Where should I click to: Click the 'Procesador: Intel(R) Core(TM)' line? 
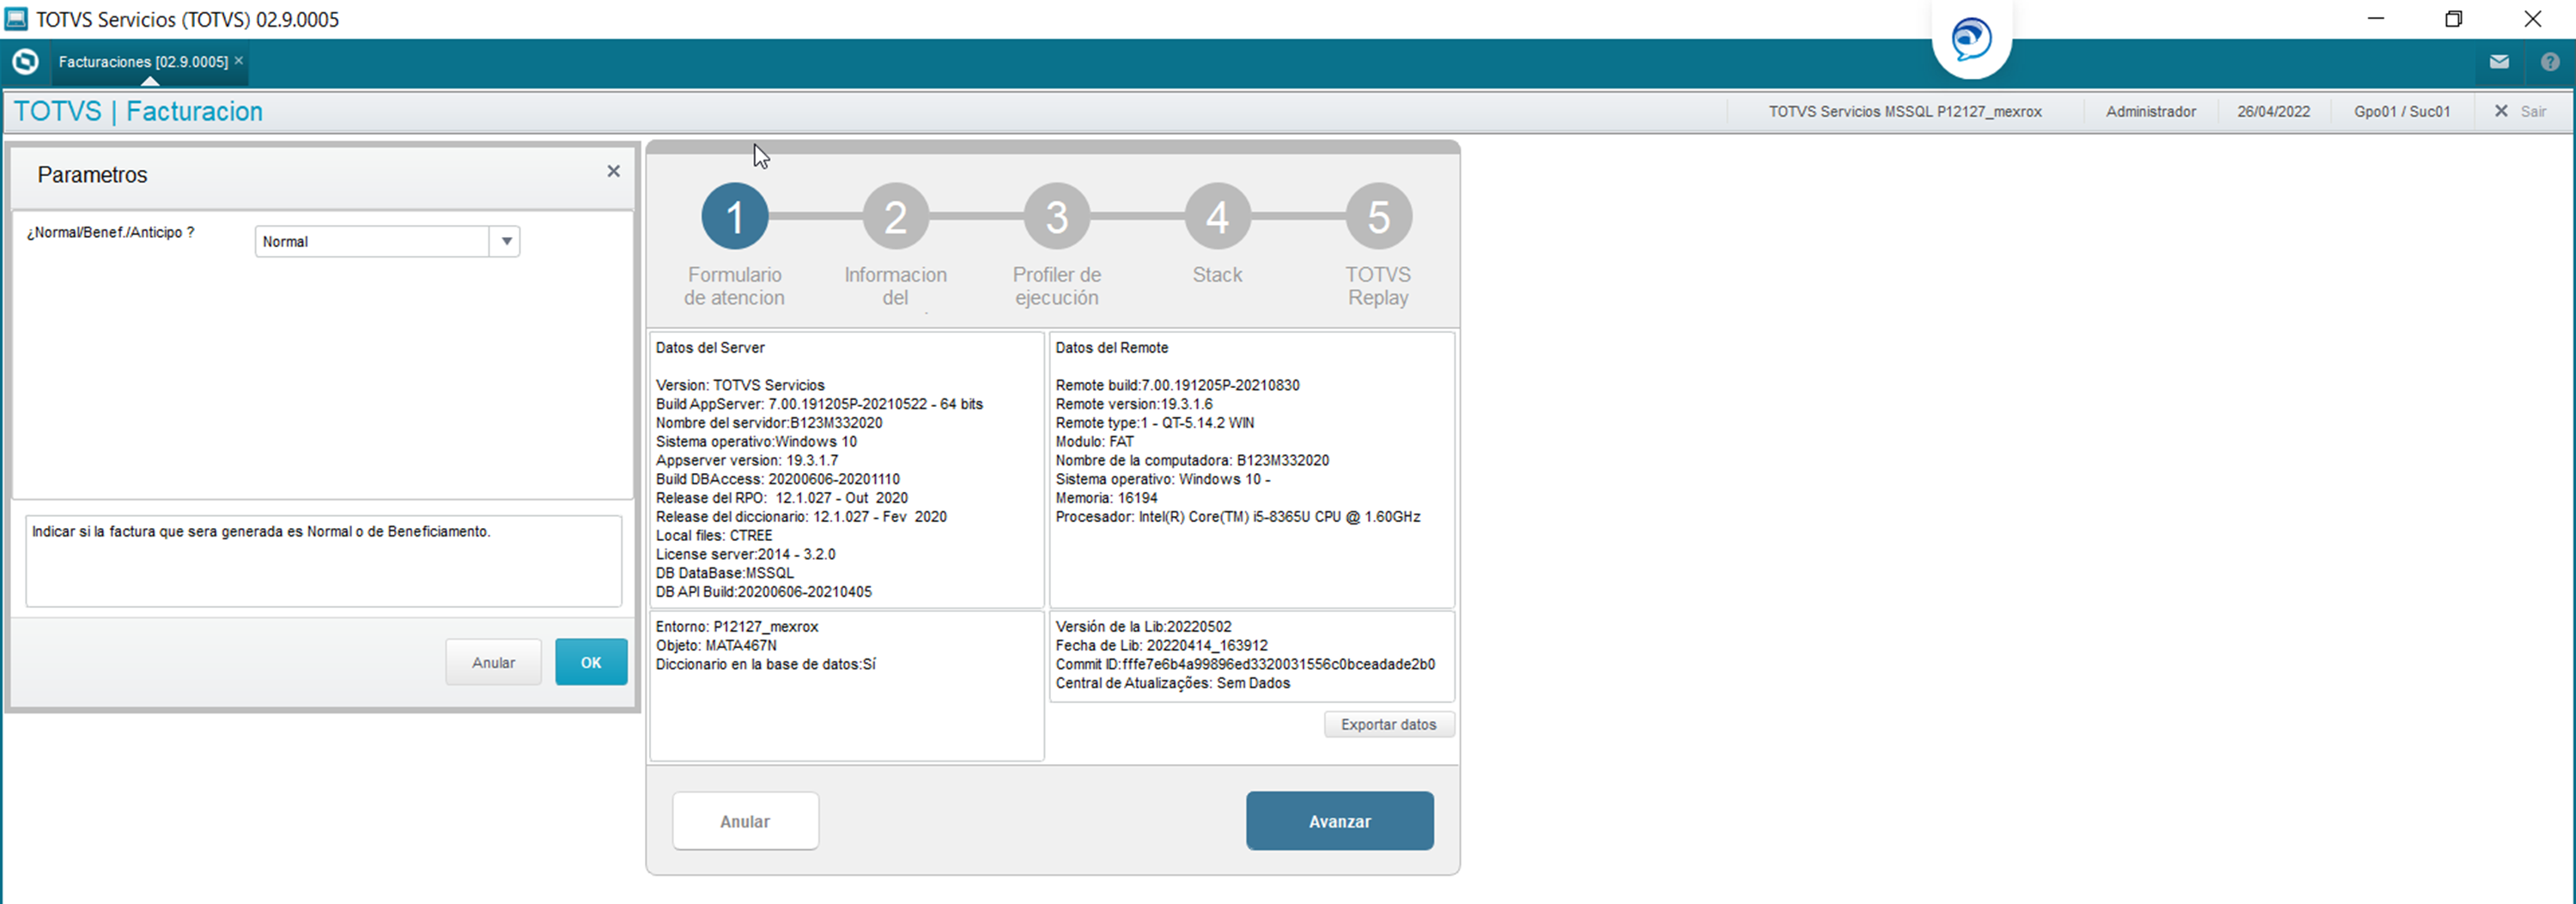tap(1237, 517)
